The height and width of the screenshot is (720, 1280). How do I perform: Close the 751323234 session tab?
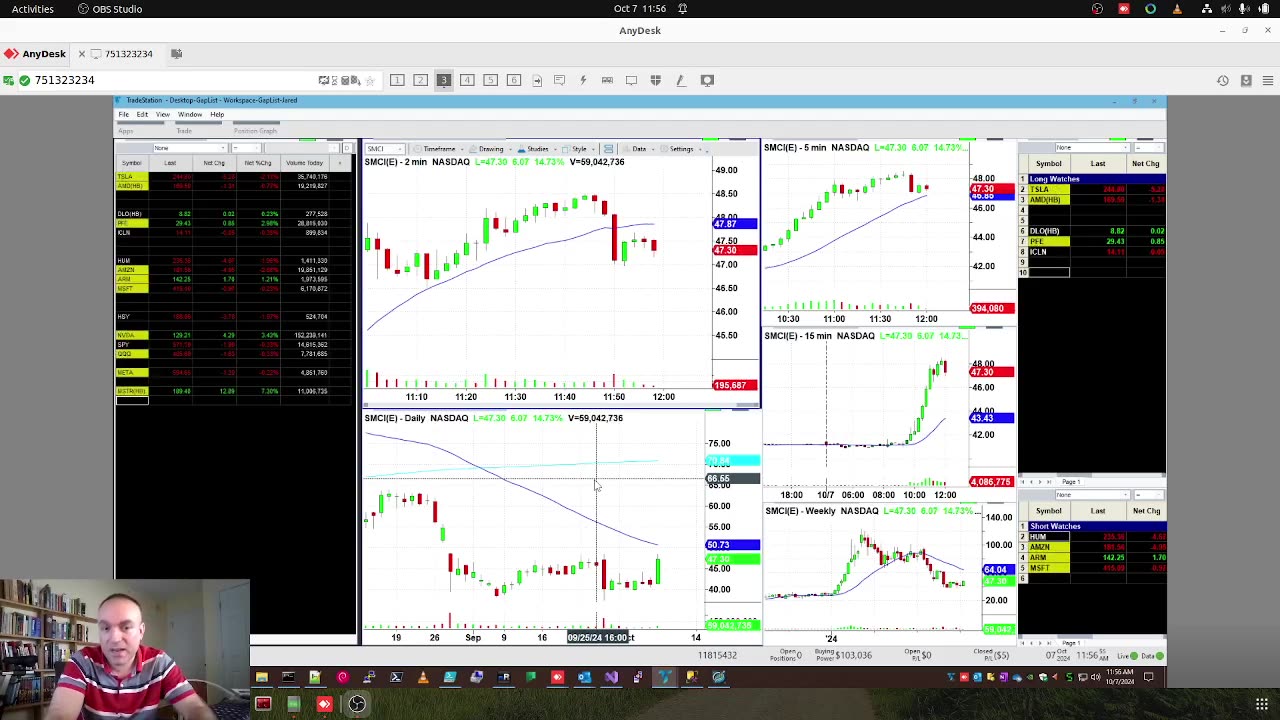tap(82, 54)
